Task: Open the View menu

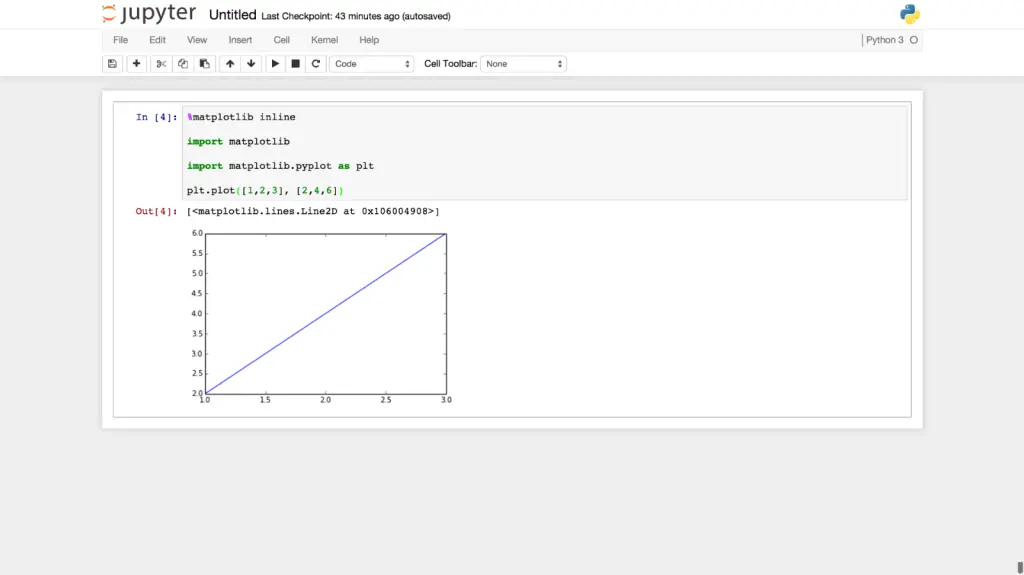Action: point(197,40)
